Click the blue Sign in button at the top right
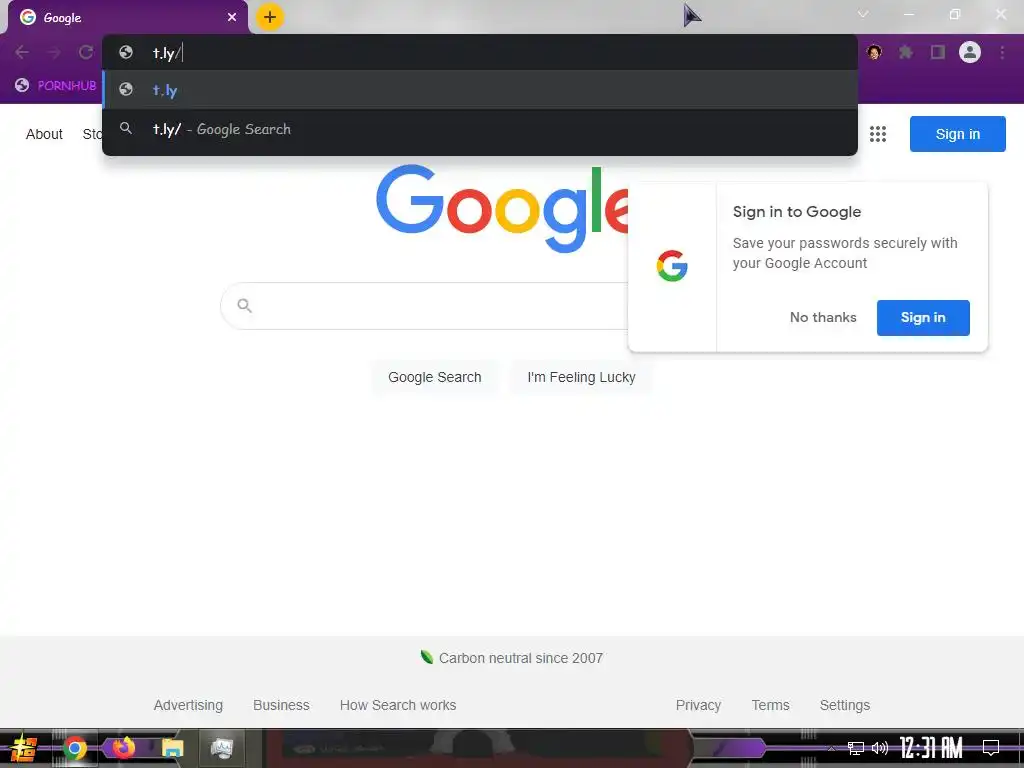Screen dimensions: 1024x768 [x=957, y=134]
